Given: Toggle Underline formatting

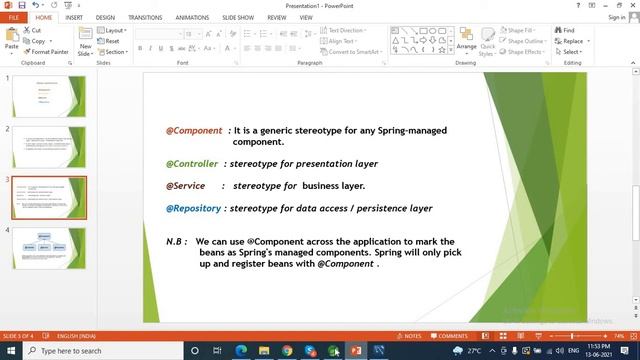Looking at the screenshot, I should click(x=161, y=49).
